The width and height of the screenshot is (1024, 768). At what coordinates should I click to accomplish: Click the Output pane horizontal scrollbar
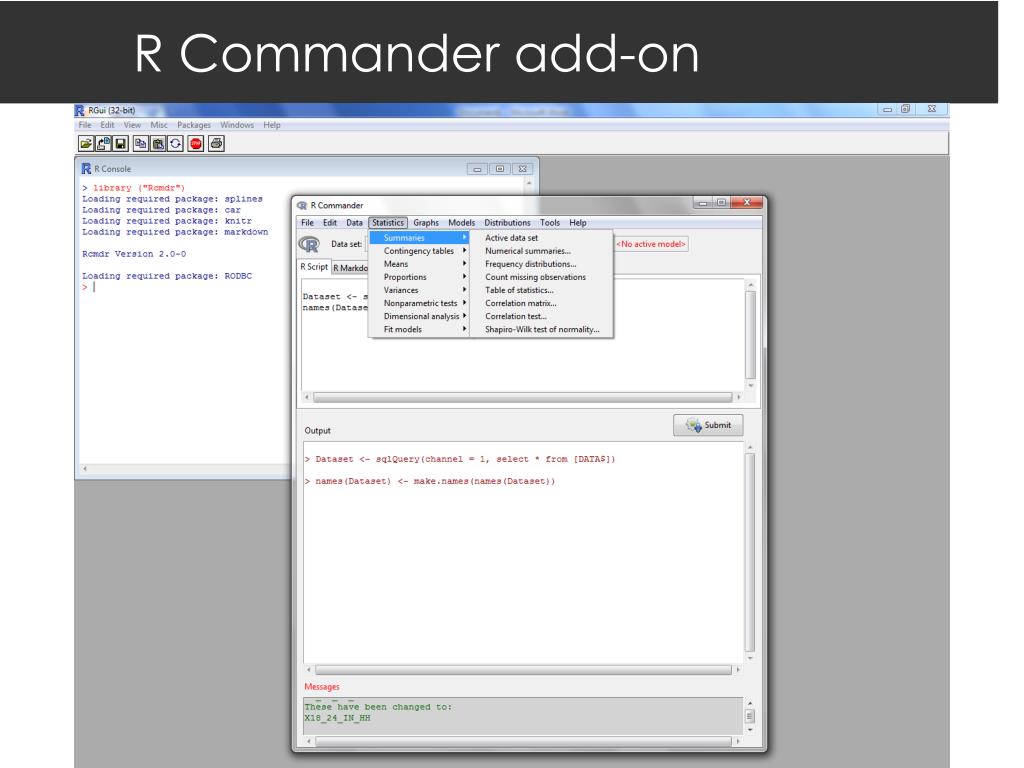(x=523, y=670)
